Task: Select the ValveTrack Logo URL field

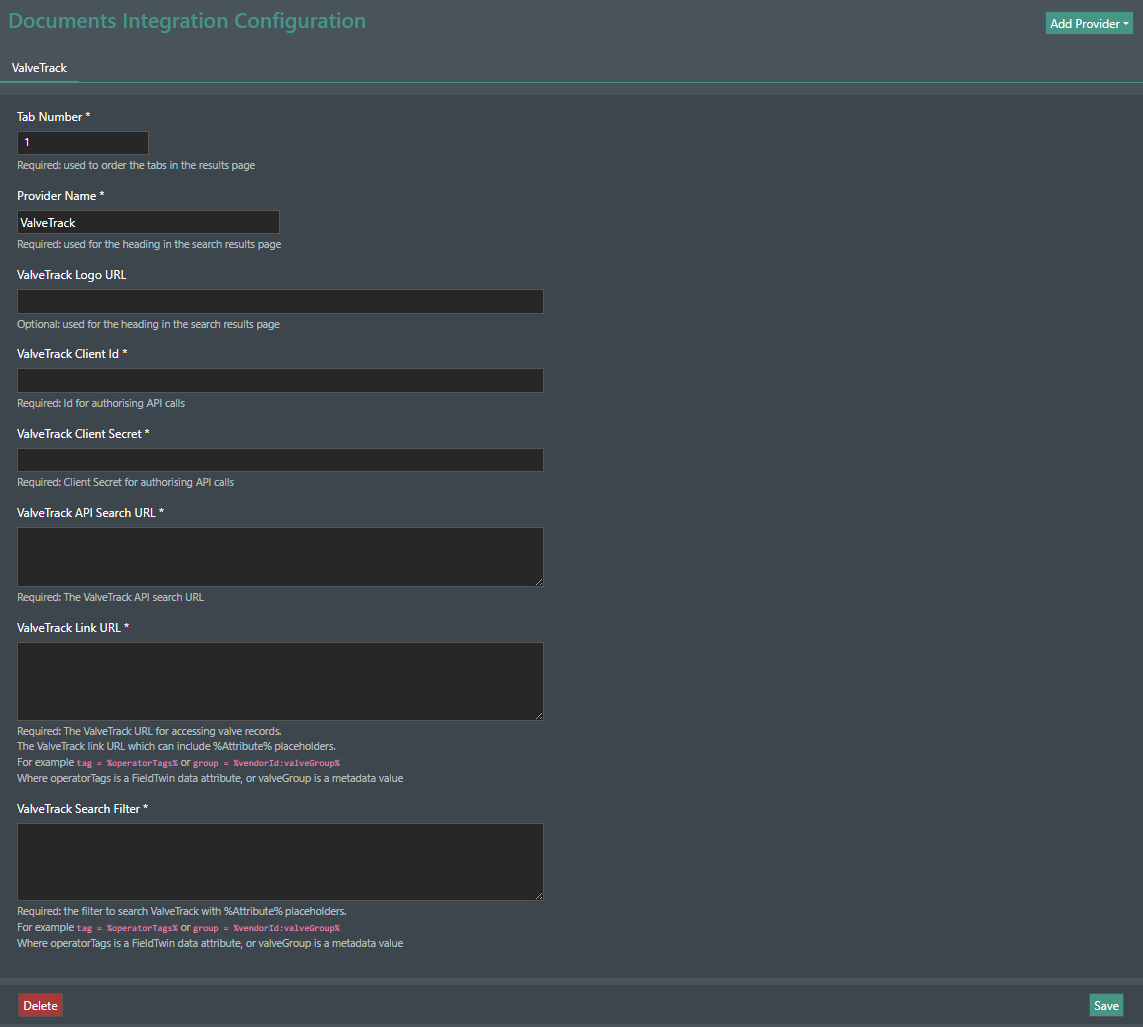Action: tap(280, 301)
